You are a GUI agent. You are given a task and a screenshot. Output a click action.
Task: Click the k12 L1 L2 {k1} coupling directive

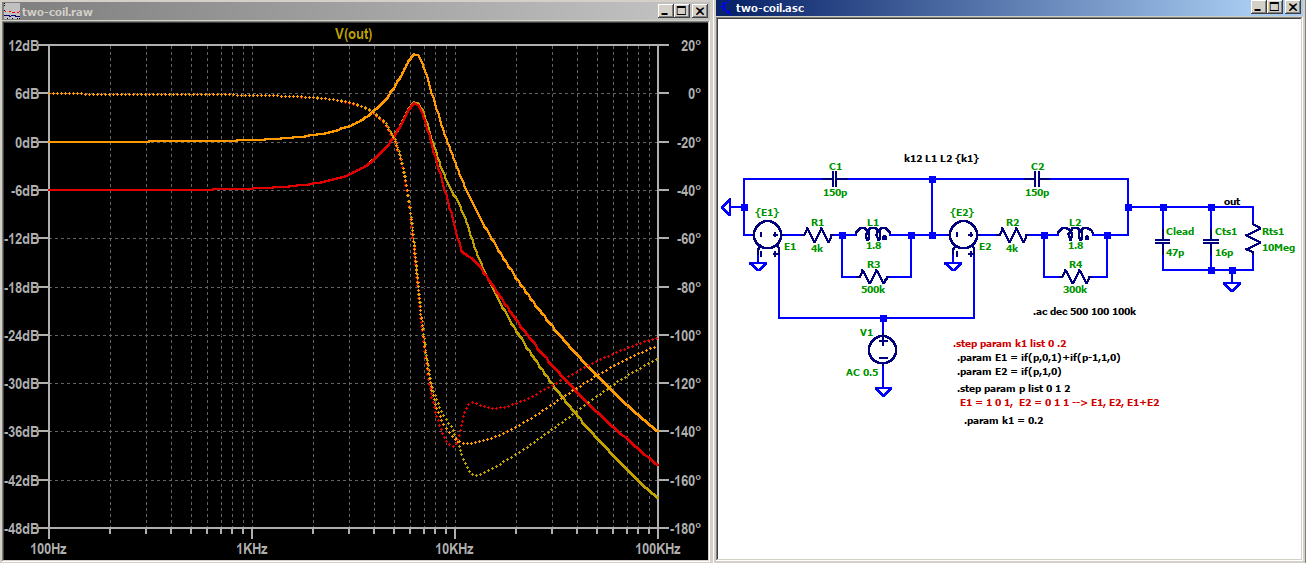point(940,158)
